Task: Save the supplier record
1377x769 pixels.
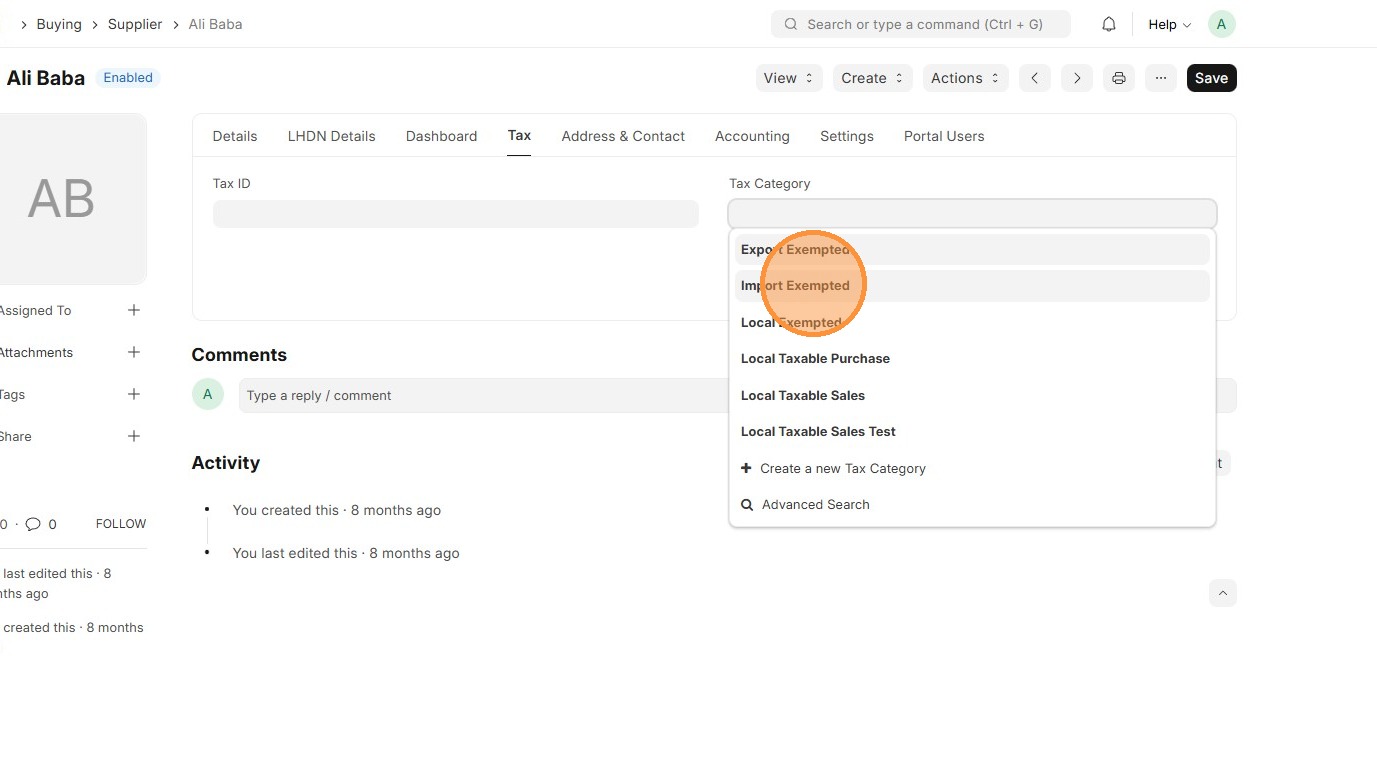Action: click(1211, 78)
